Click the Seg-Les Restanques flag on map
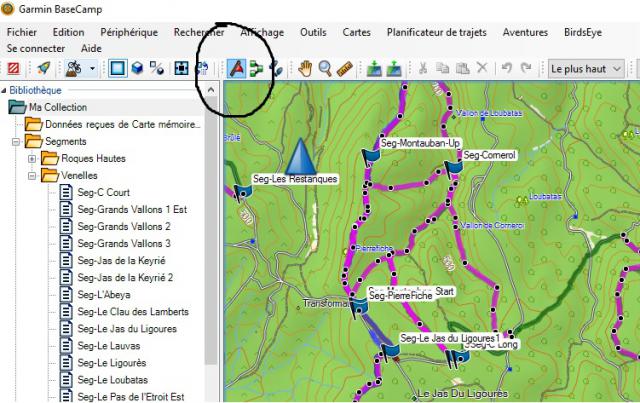The height and width of the screenshot is (403, 640). (242, 191)
